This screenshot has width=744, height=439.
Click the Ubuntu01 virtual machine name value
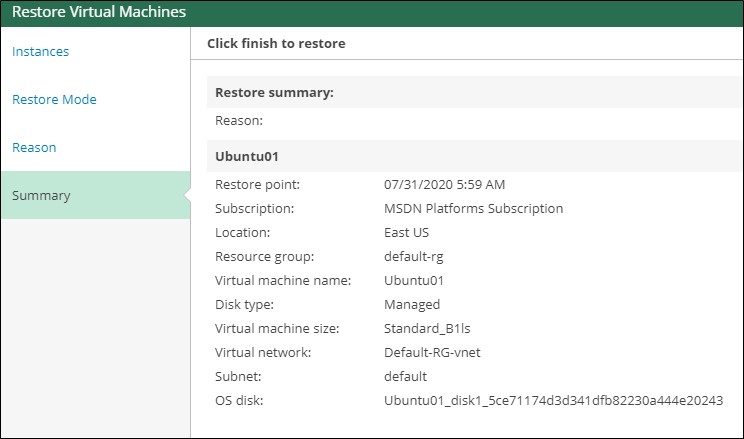coord(413,281)
